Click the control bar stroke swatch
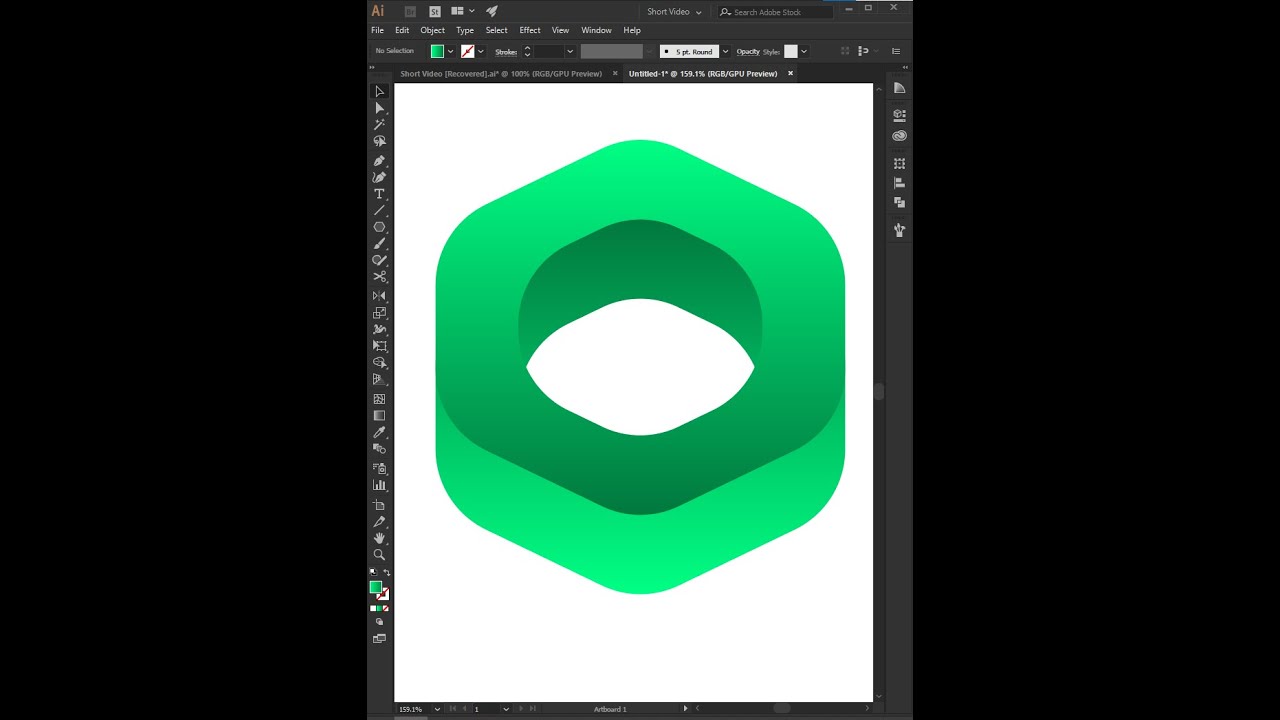This screenshot has height=720, width=1280. (467, 51)
